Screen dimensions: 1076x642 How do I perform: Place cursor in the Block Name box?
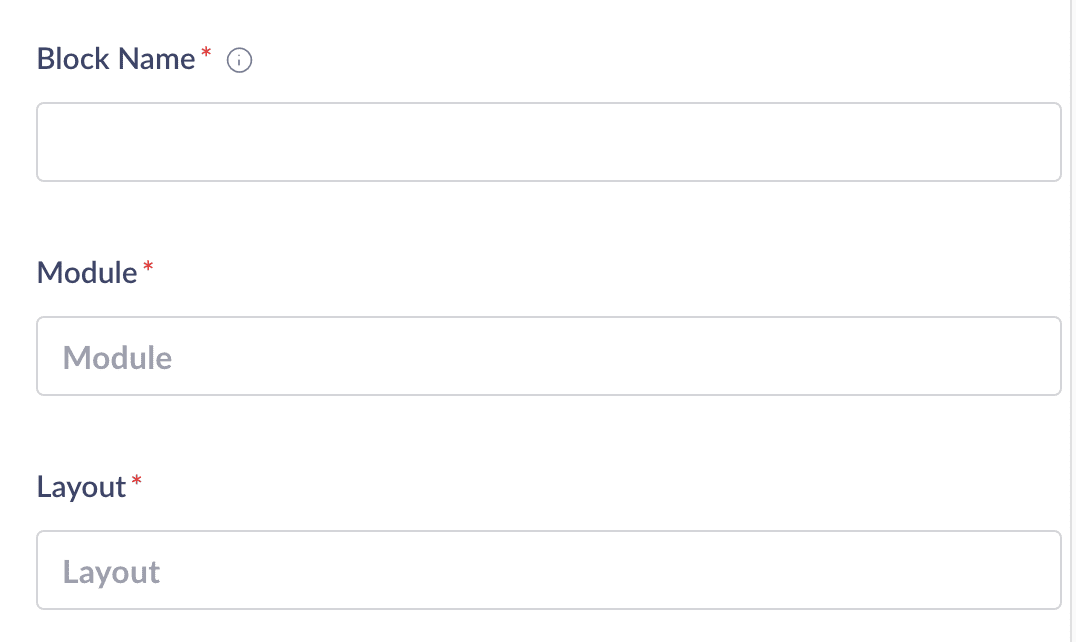[548, 142]
